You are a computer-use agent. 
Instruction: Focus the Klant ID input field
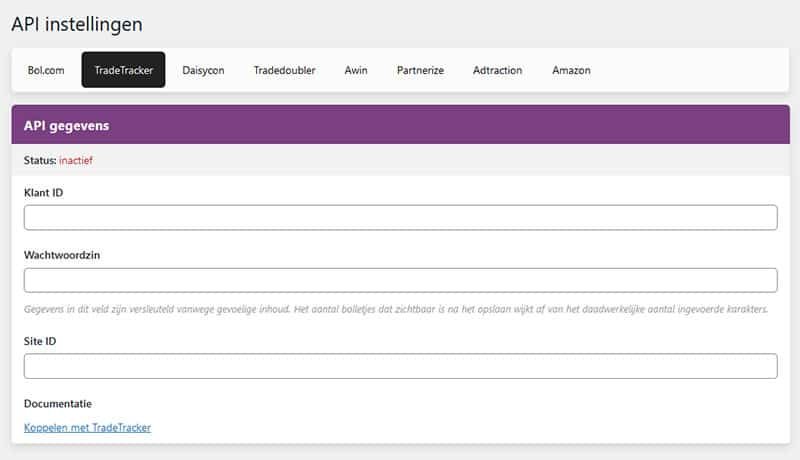[401, 218]
